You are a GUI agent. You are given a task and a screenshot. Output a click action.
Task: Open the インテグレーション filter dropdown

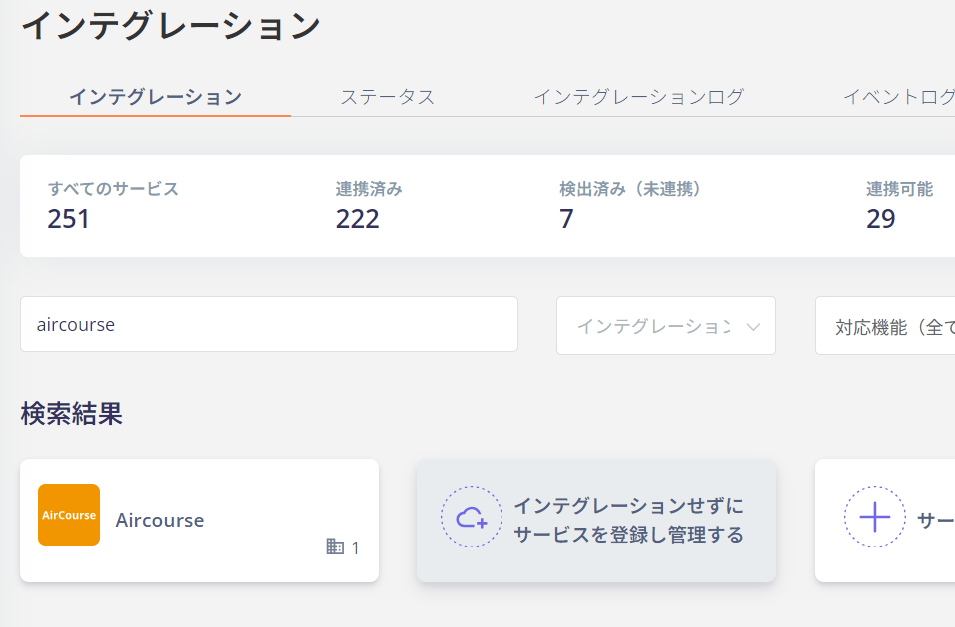tap(666, 325)
